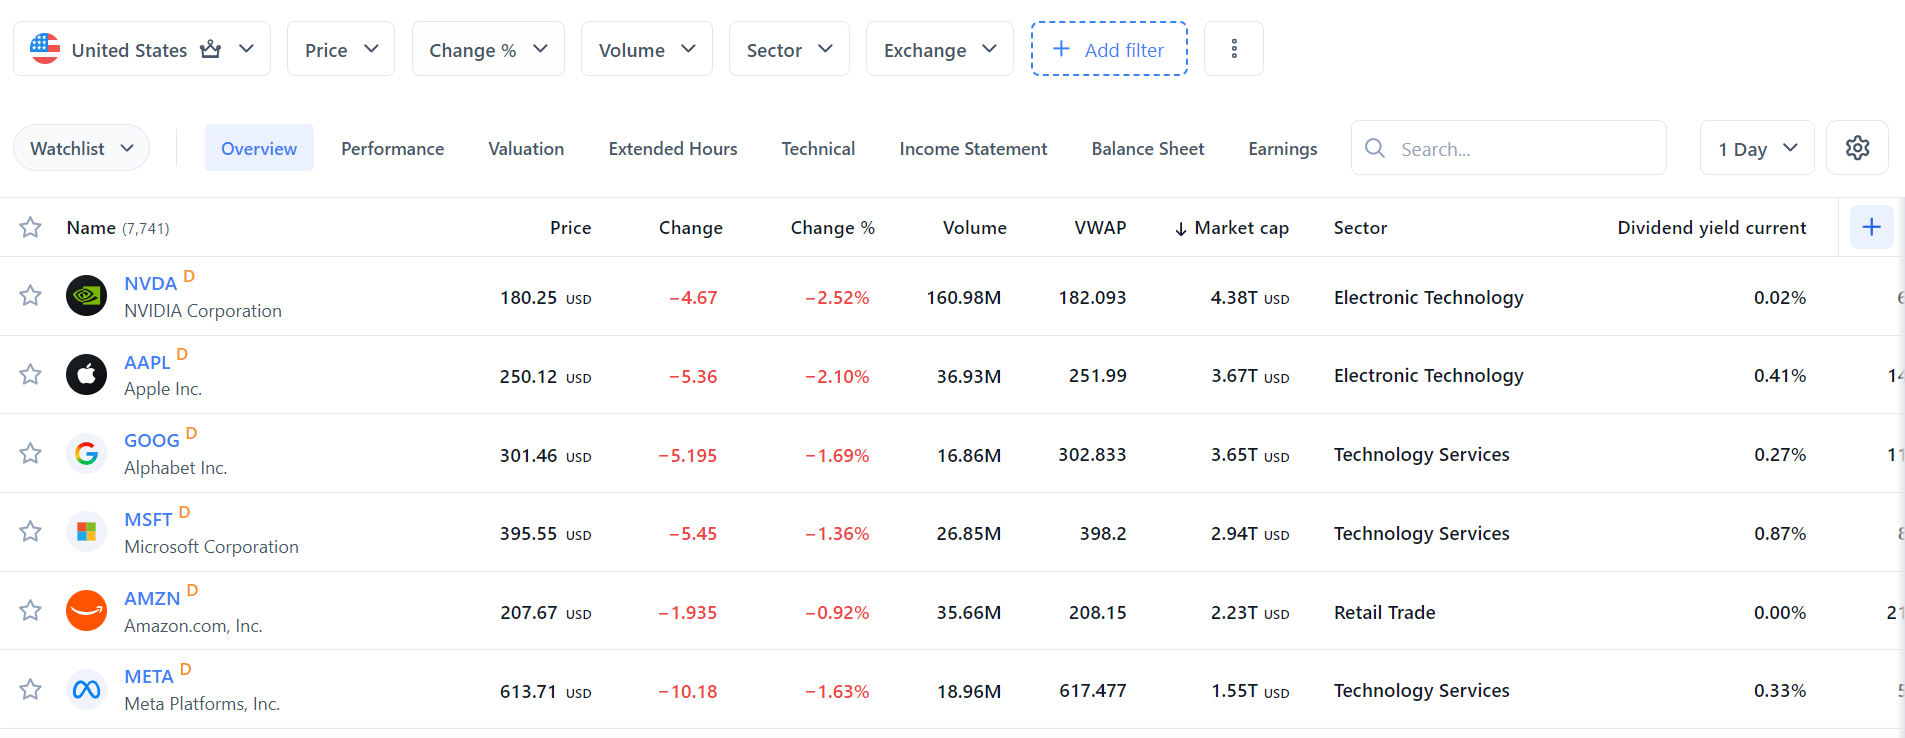Open the Price filter dropdown
The image size is (1905, 738).
[341, 49]
